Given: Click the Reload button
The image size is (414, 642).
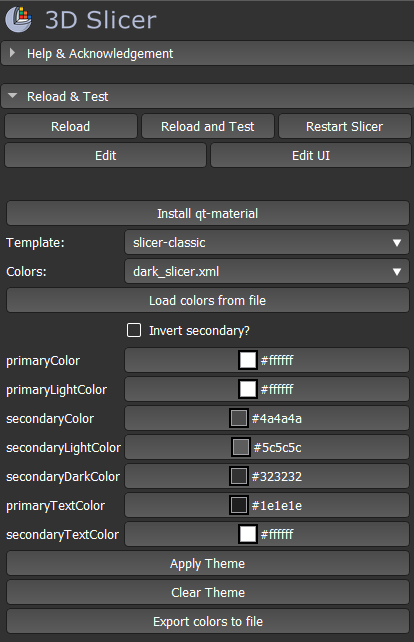Looking at the screenshot, I should coord(71,127).
